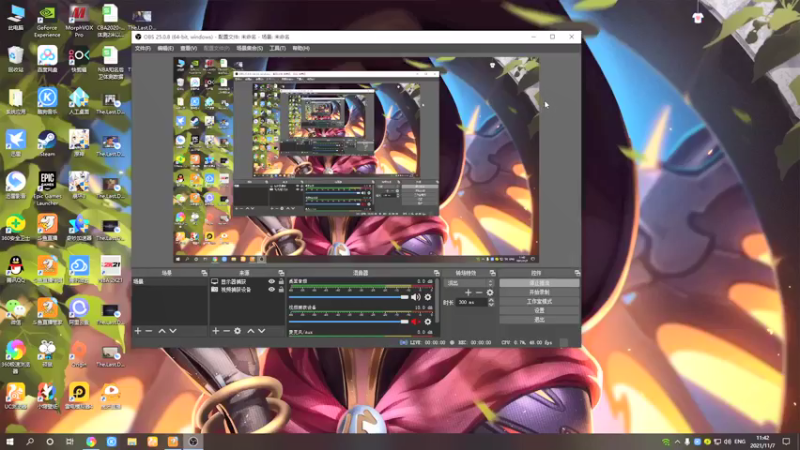Open the Tencent QQ penguin desktop icon

[15, 270]
